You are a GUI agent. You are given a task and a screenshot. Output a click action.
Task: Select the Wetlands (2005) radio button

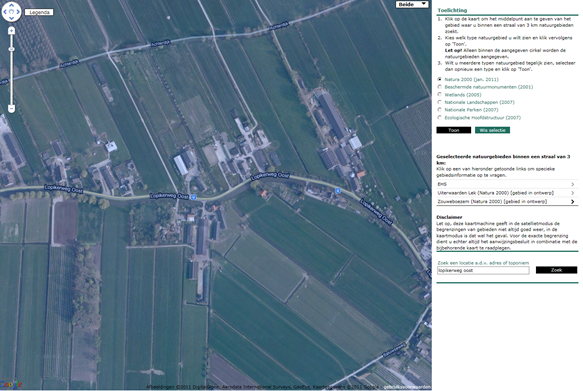(439, 94)
